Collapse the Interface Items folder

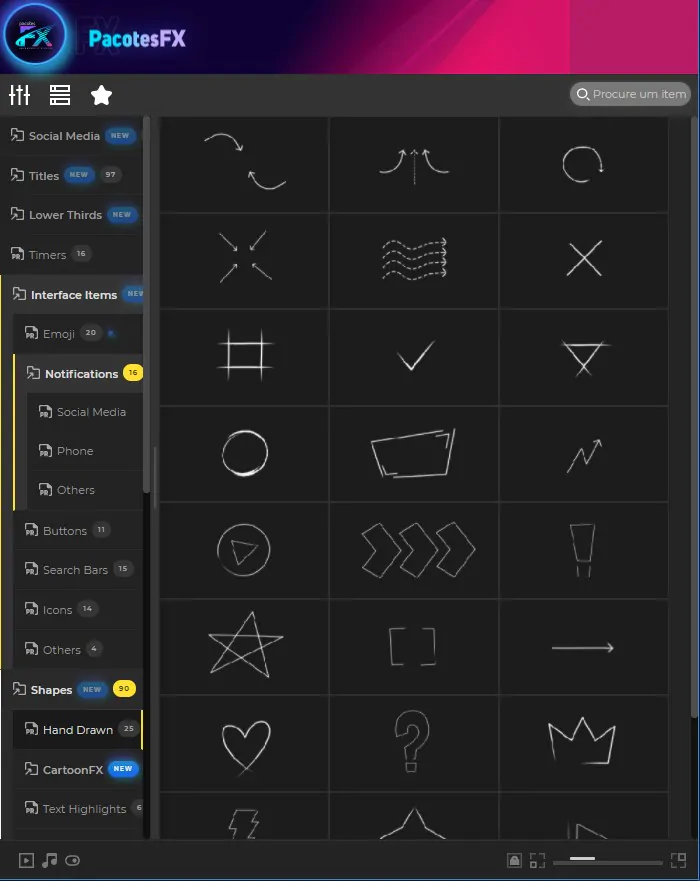coord(73,295)
